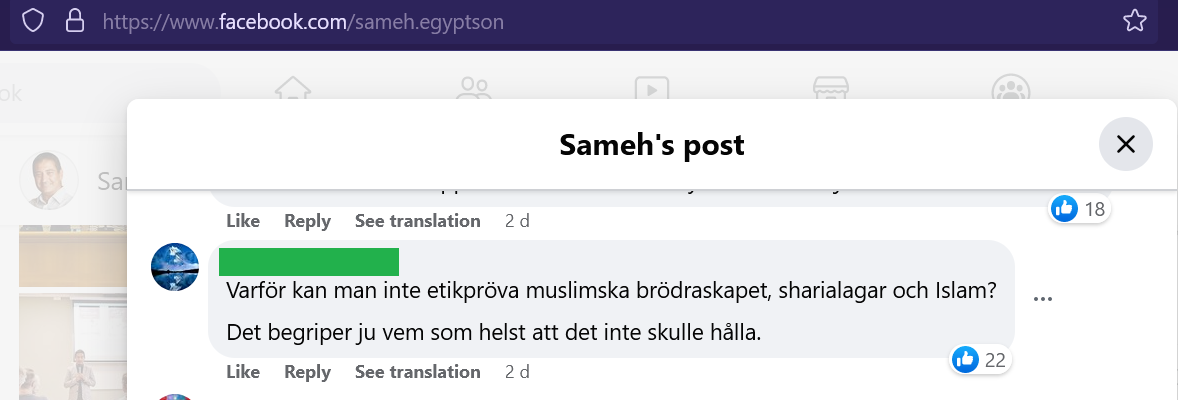
Task: Open the tracking protection shield icon
Action: tap(33, 21)
